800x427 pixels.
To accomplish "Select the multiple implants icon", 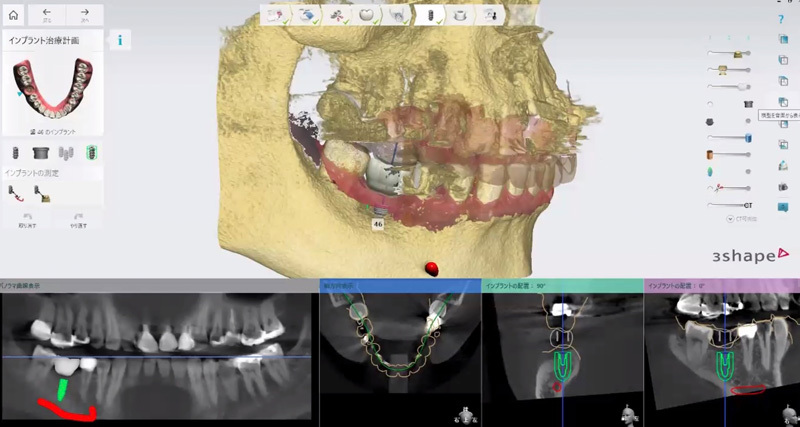I will click(66, 153).
